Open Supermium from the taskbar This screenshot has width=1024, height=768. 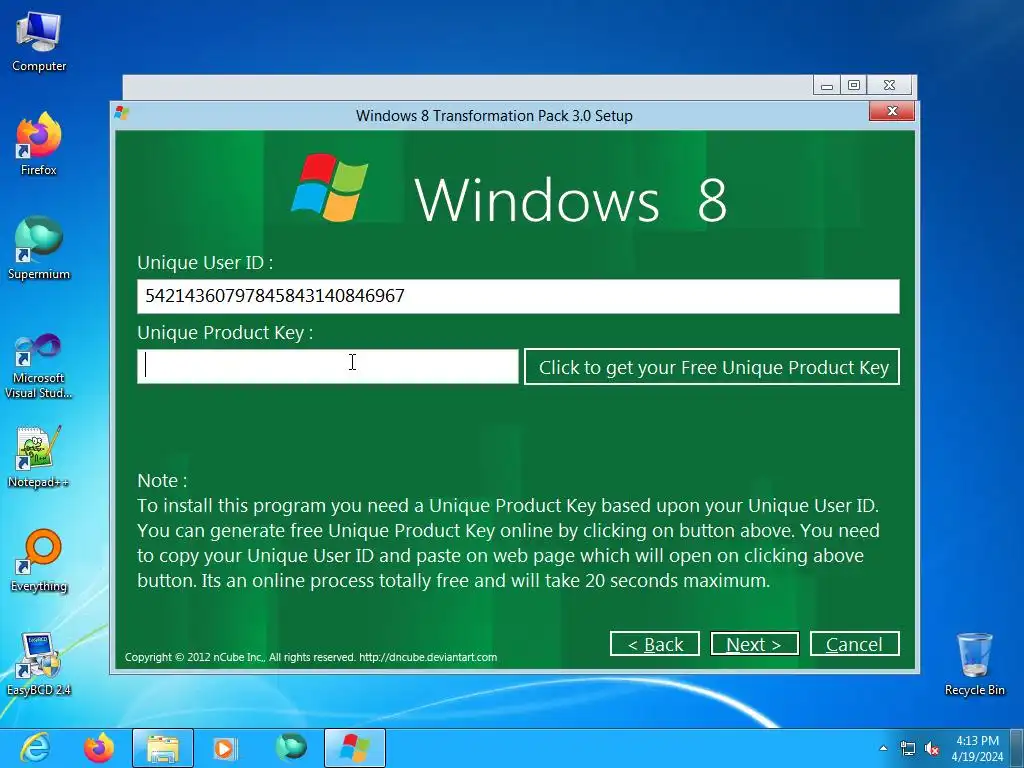pos(291,748)
